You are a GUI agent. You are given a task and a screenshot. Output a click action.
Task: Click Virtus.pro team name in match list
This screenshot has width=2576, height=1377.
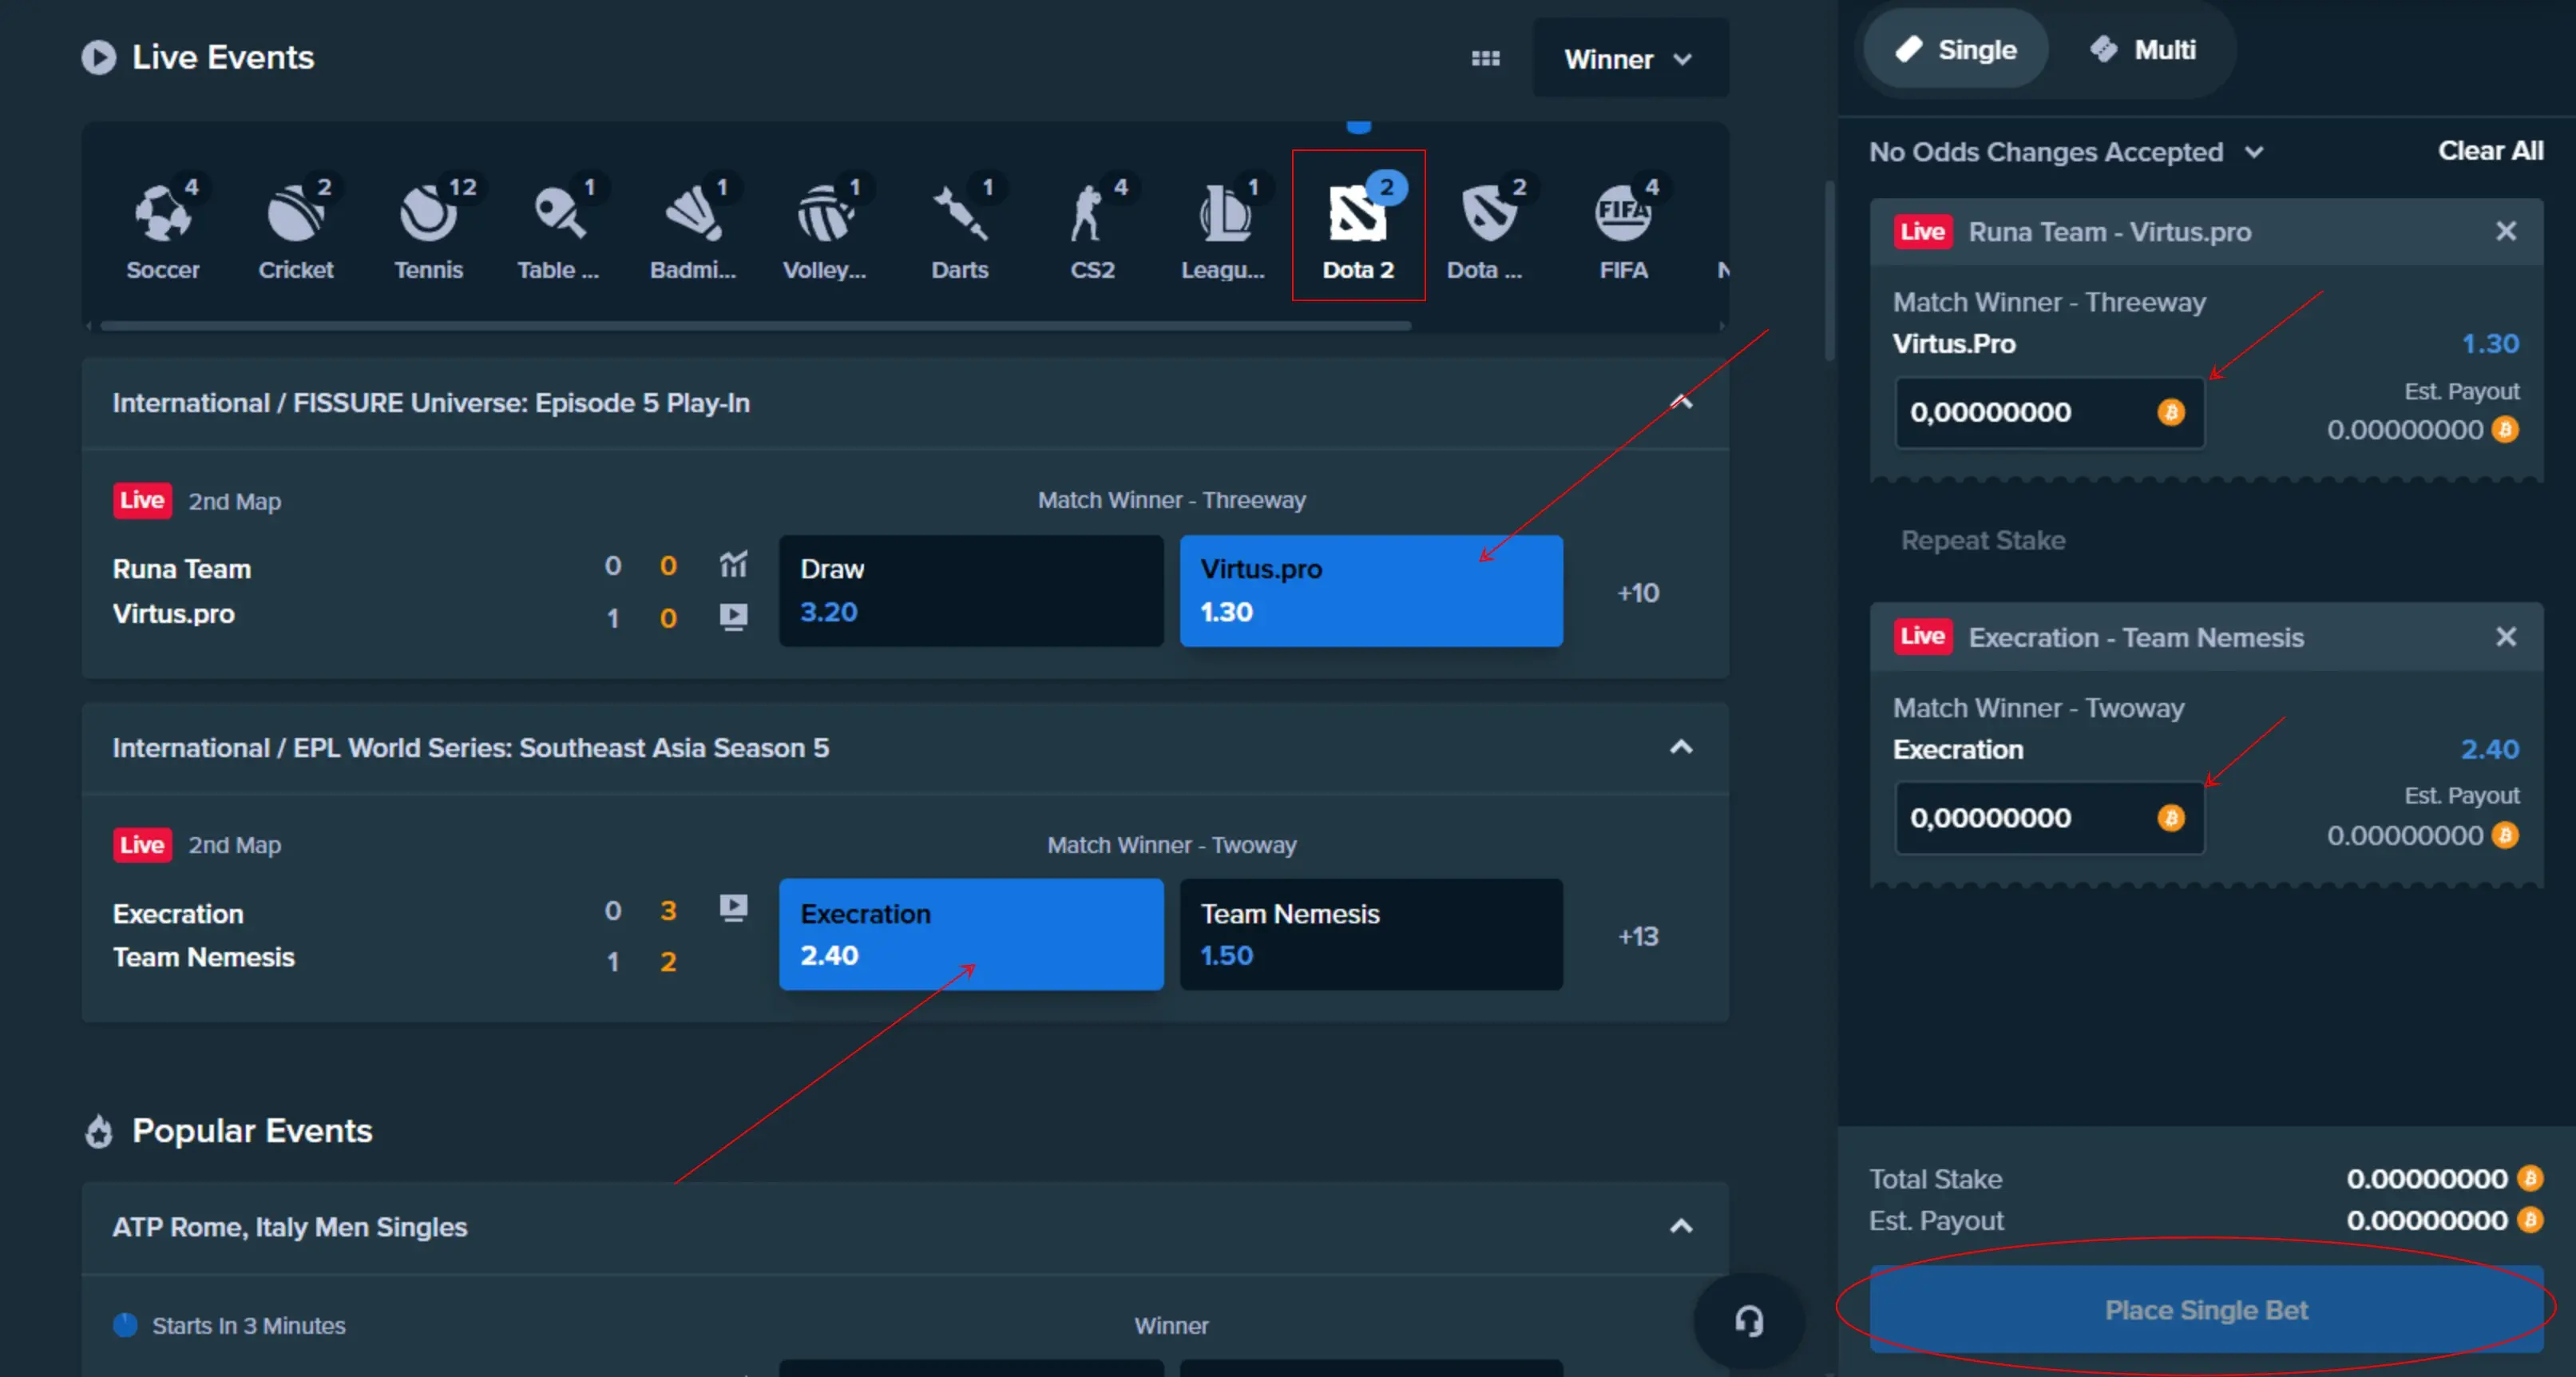pyautogui.click(x=174, y=614)
